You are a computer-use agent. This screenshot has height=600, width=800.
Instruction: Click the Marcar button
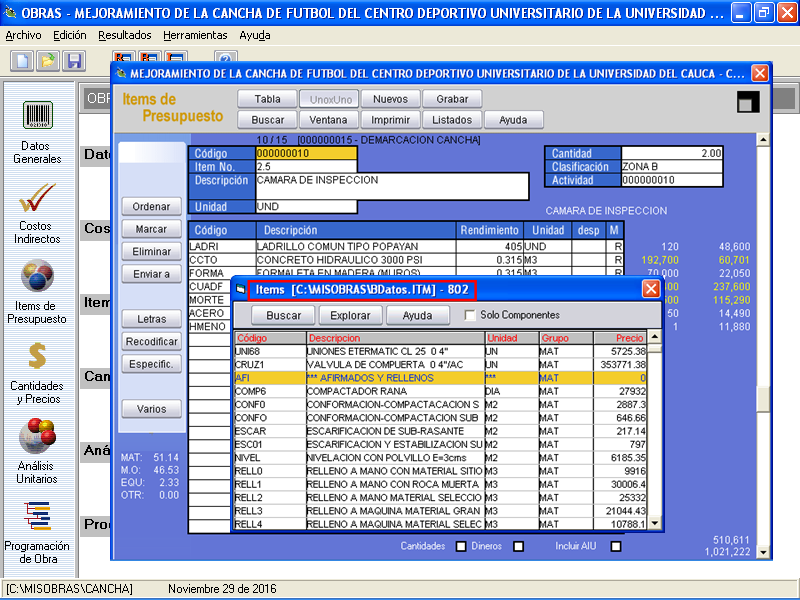152,229
